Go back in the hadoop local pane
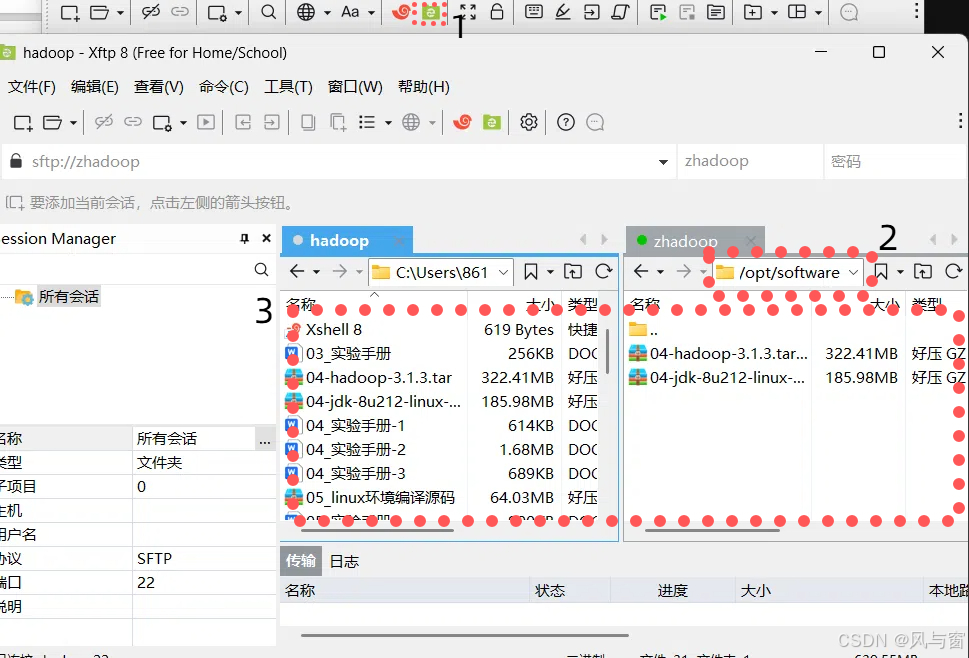The width and height of the screenshot is (969, 658). click(297, 272)
